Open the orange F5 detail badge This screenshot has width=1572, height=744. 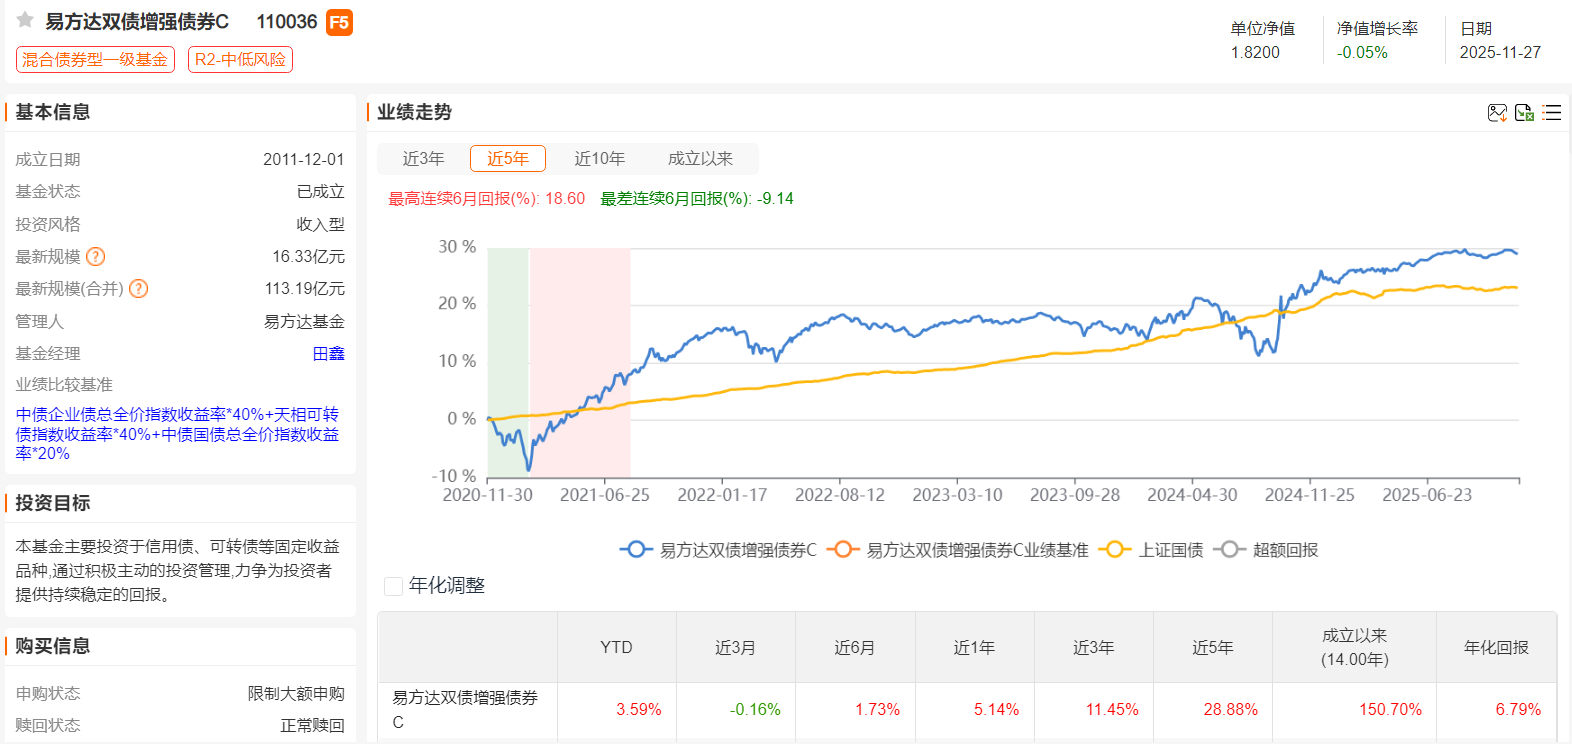tap(339, 22)
